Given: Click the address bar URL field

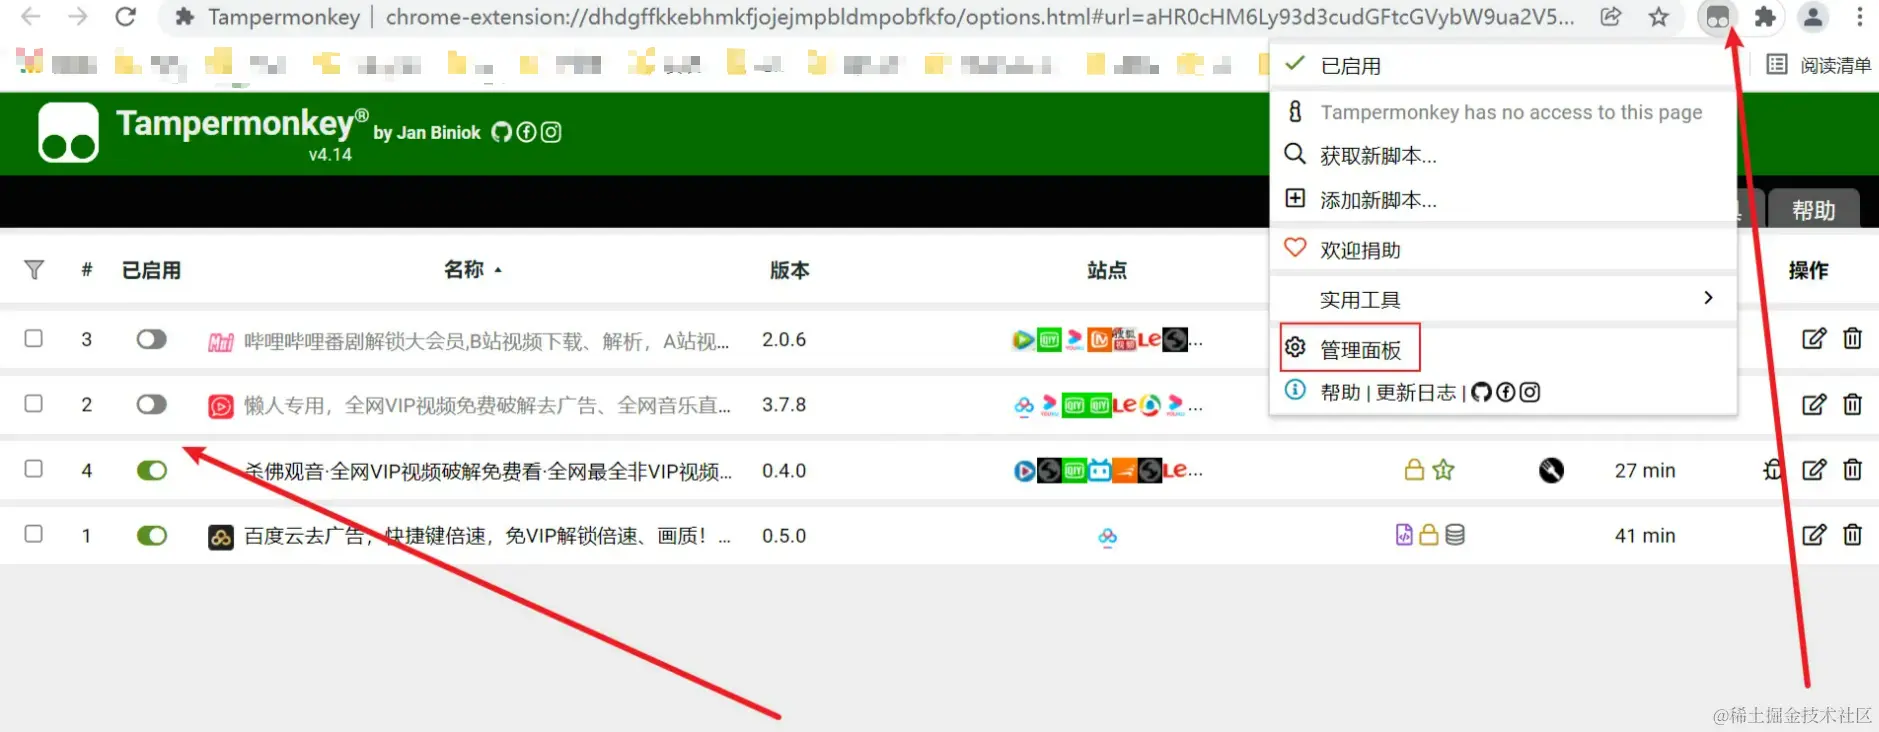Looking at the screenshot, I should [x=890, y=17].
